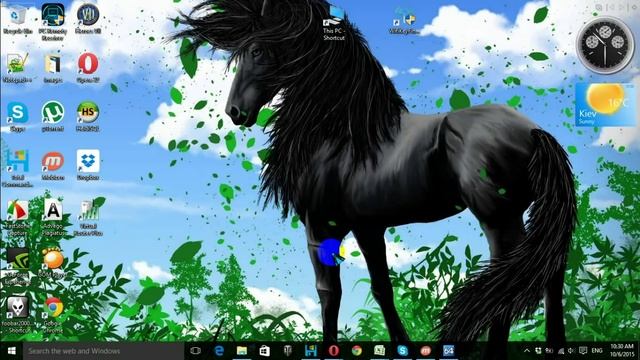Click the blue 64 taskbar icon
640x360 pixels.
click(x=449, y=351)
